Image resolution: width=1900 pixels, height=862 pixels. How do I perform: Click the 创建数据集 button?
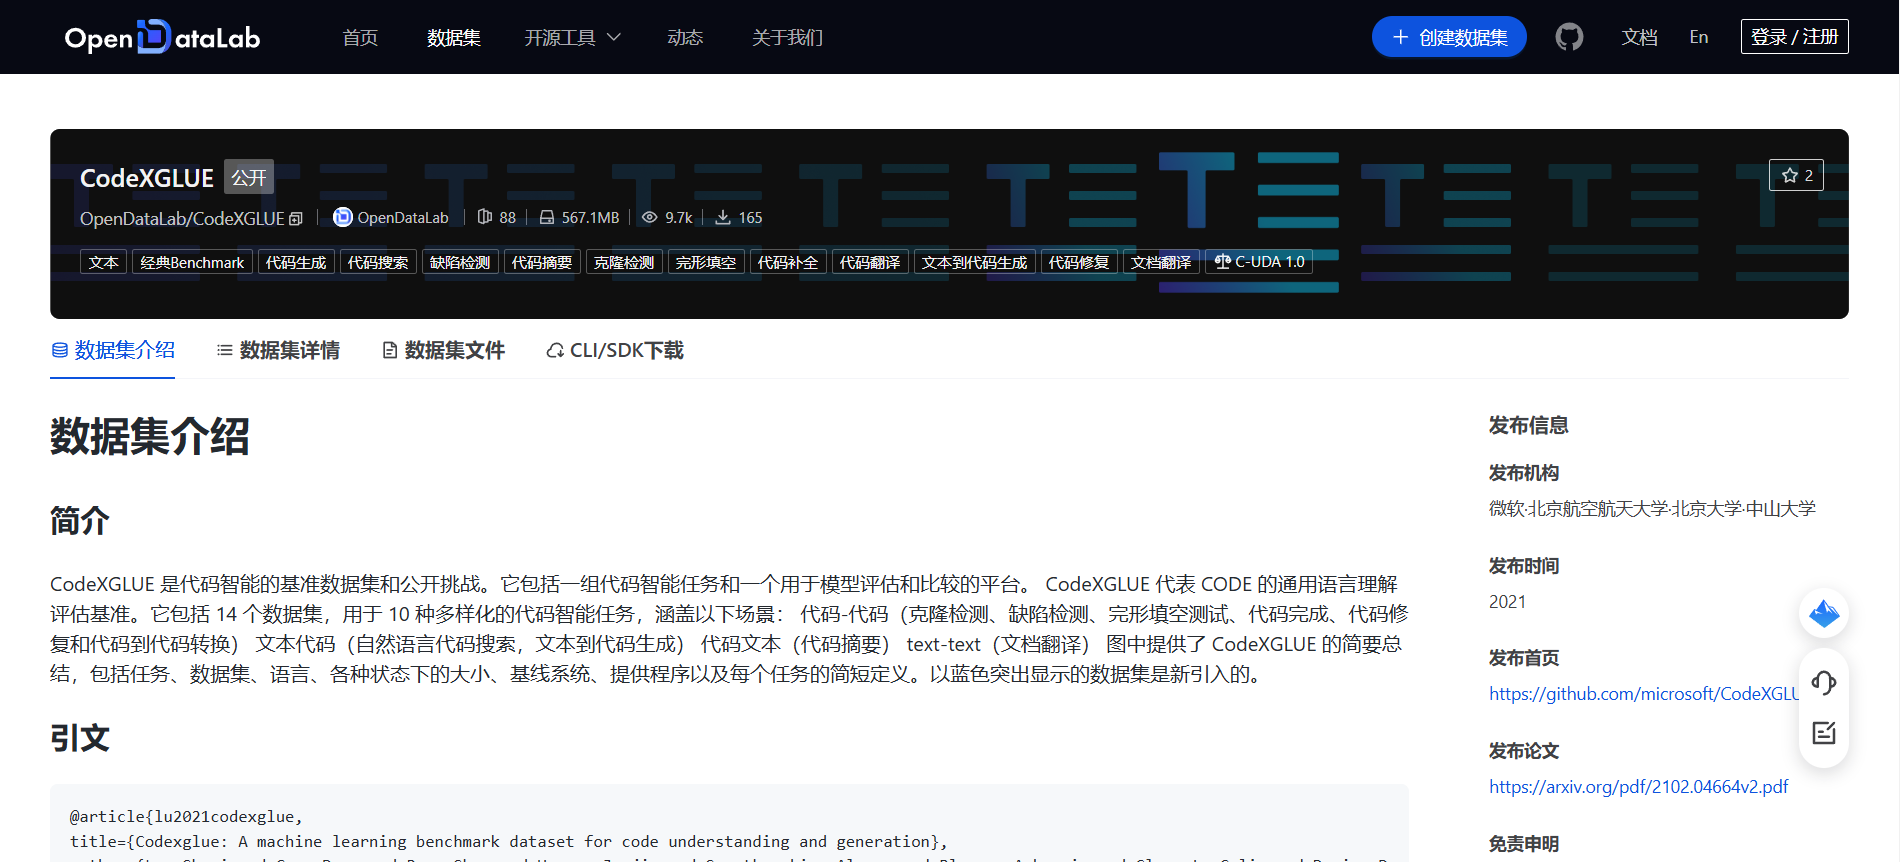point(1449,37)
